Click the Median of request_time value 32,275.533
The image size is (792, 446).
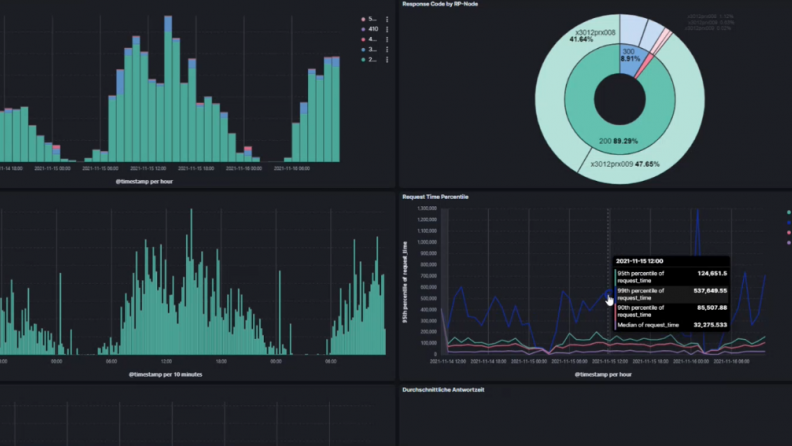(710, 325)
